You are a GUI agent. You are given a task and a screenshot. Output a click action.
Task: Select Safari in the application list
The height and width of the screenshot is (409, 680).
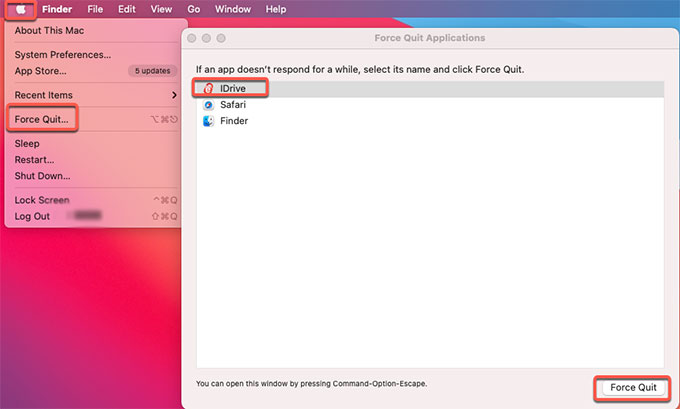coord(233,105)
